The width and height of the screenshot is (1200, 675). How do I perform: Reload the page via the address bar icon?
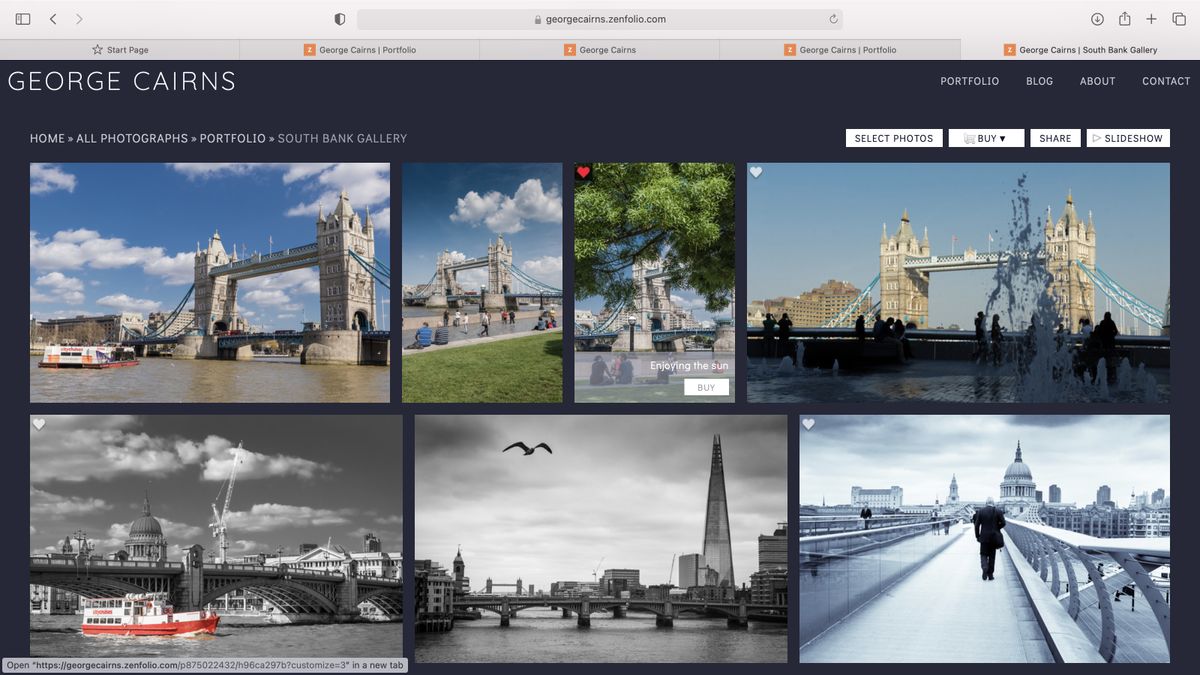coord(831,18)
